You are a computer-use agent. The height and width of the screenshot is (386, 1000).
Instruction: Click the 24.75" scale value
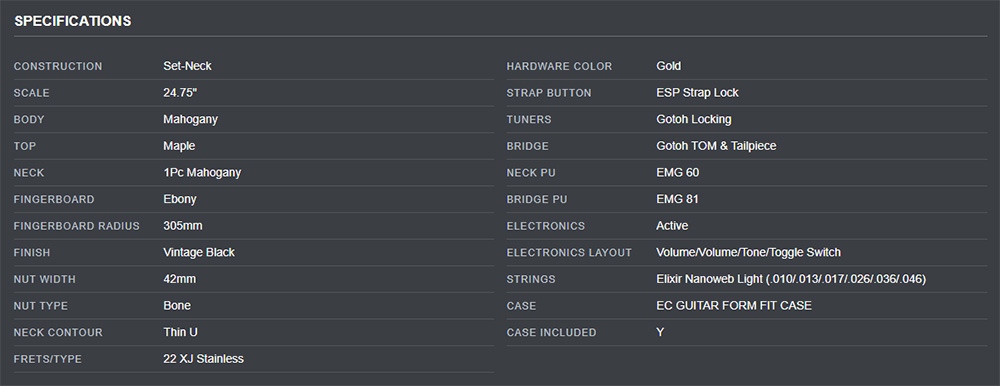coord(180,93)
